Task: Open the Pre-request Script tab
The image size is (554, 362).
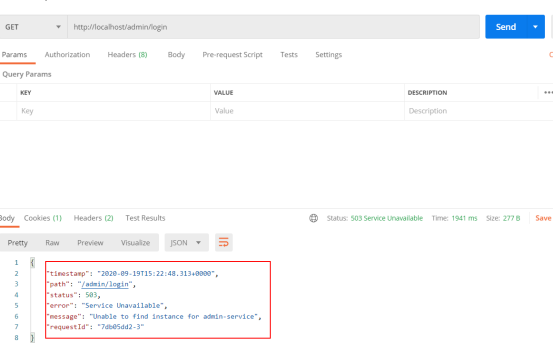Action: pyautogui.click(x=232, y=55)
